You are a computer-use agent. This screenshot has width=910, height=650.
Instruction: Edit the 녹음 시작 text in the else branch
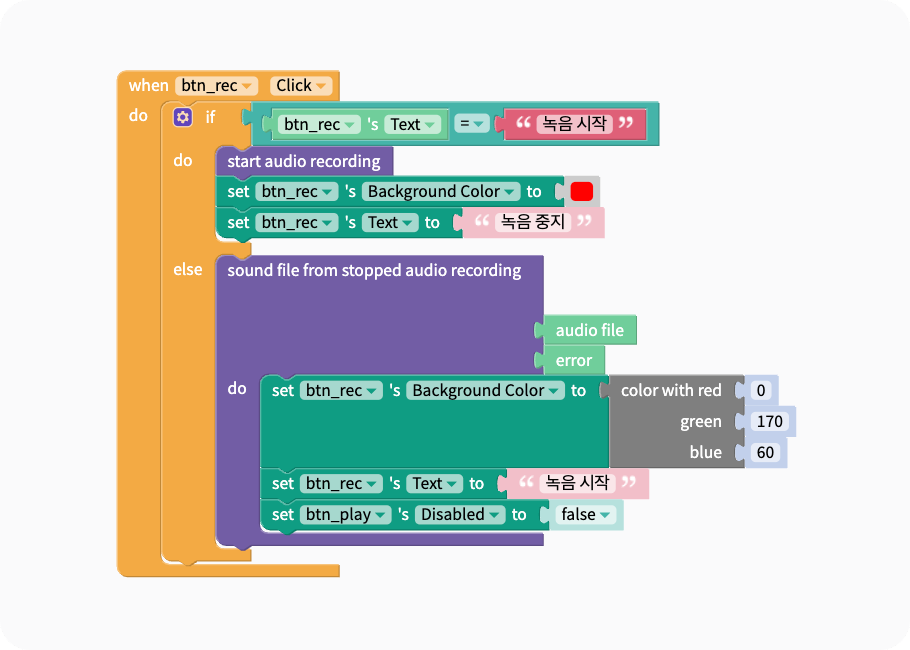coord(577,483)
